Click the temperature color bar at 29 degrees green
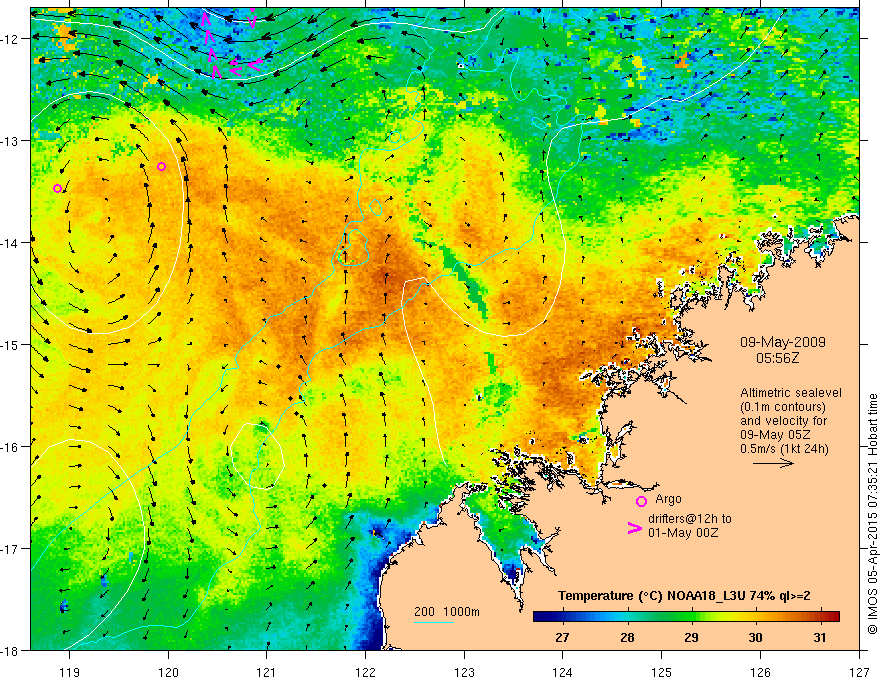This screenshot has width=880, height=680. coord(691,616)
